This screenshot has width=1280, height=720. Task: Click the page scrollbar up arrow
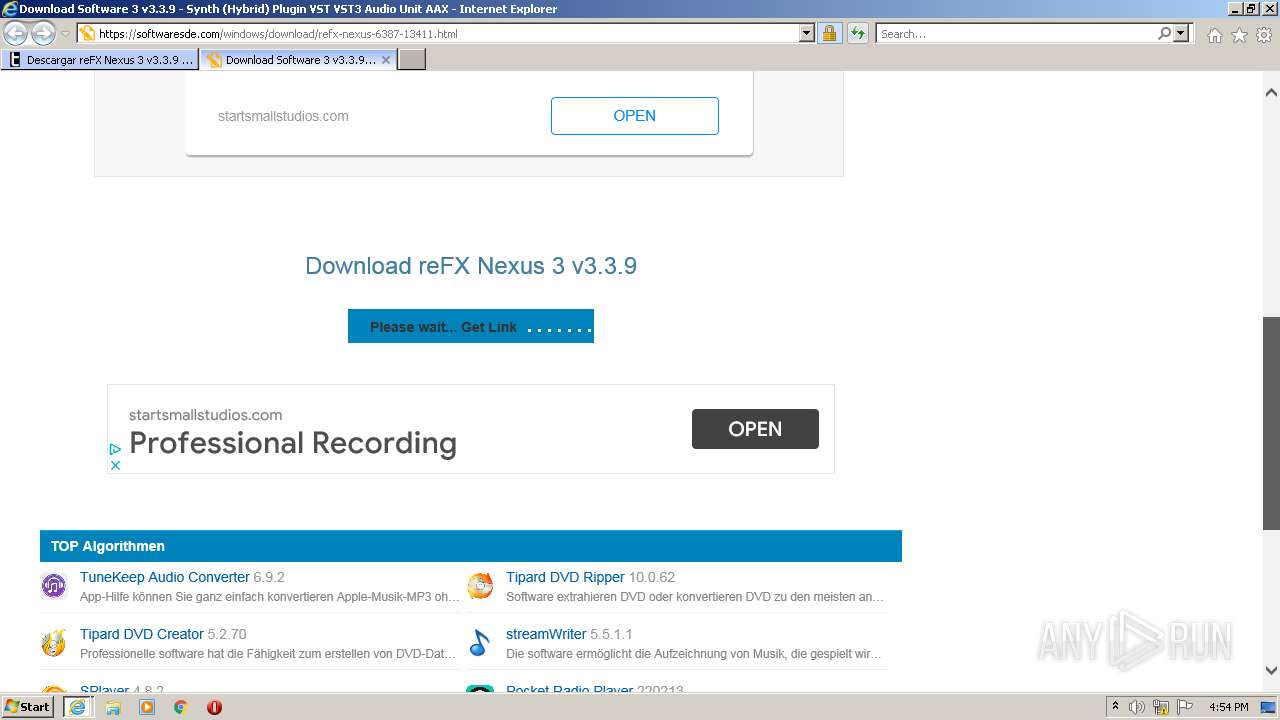1271,92
